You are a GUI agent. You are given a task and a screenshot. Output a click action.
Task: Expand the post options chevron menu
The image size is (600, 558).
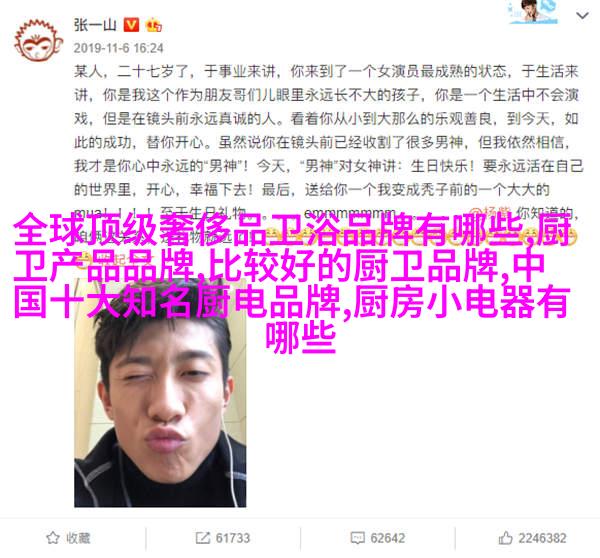(x=582, y=16)
